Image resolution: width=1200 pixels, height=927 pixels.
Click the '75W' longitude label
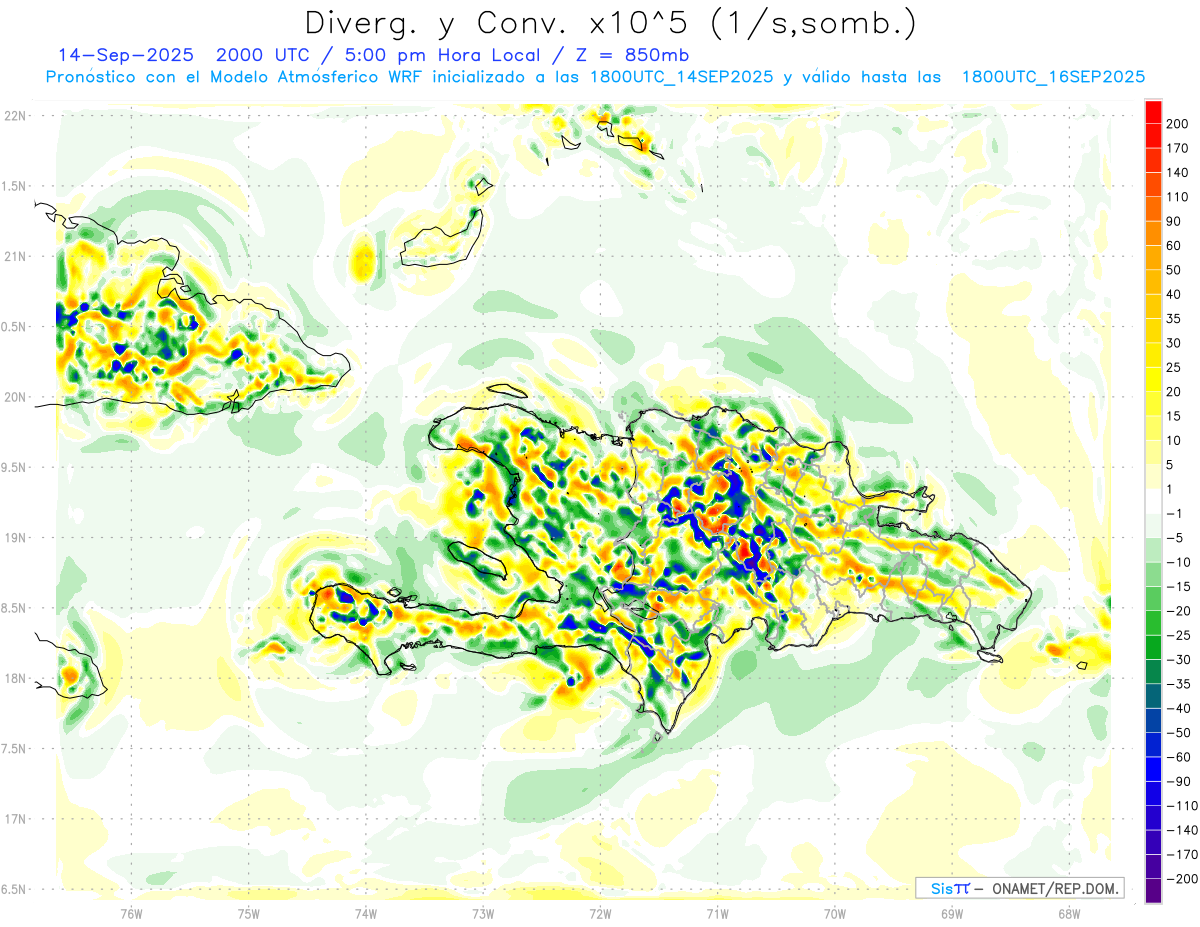(x=248, y=914)
